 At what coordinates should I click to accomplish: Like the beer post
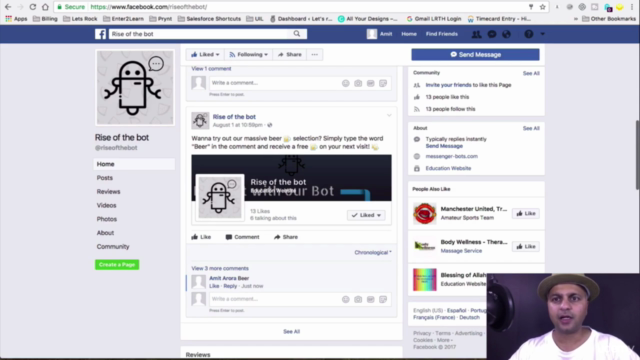coord(201,237)
